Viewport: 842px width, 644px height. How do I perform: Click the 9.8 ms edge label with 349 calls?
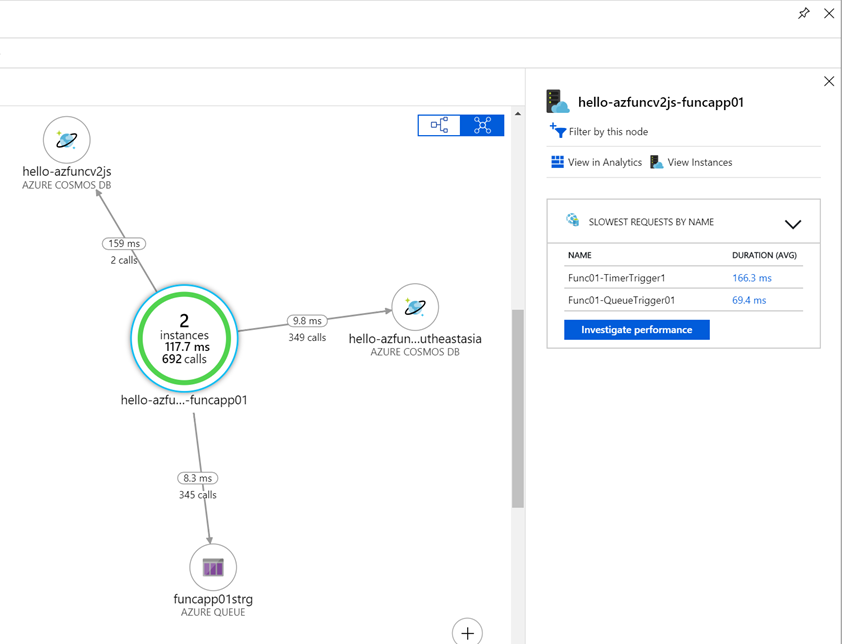click(x=306, y=321)
